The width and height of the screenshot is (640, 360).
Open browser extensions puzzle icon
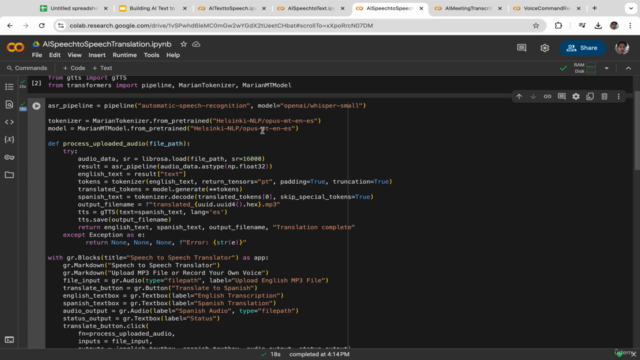[558, 26]
